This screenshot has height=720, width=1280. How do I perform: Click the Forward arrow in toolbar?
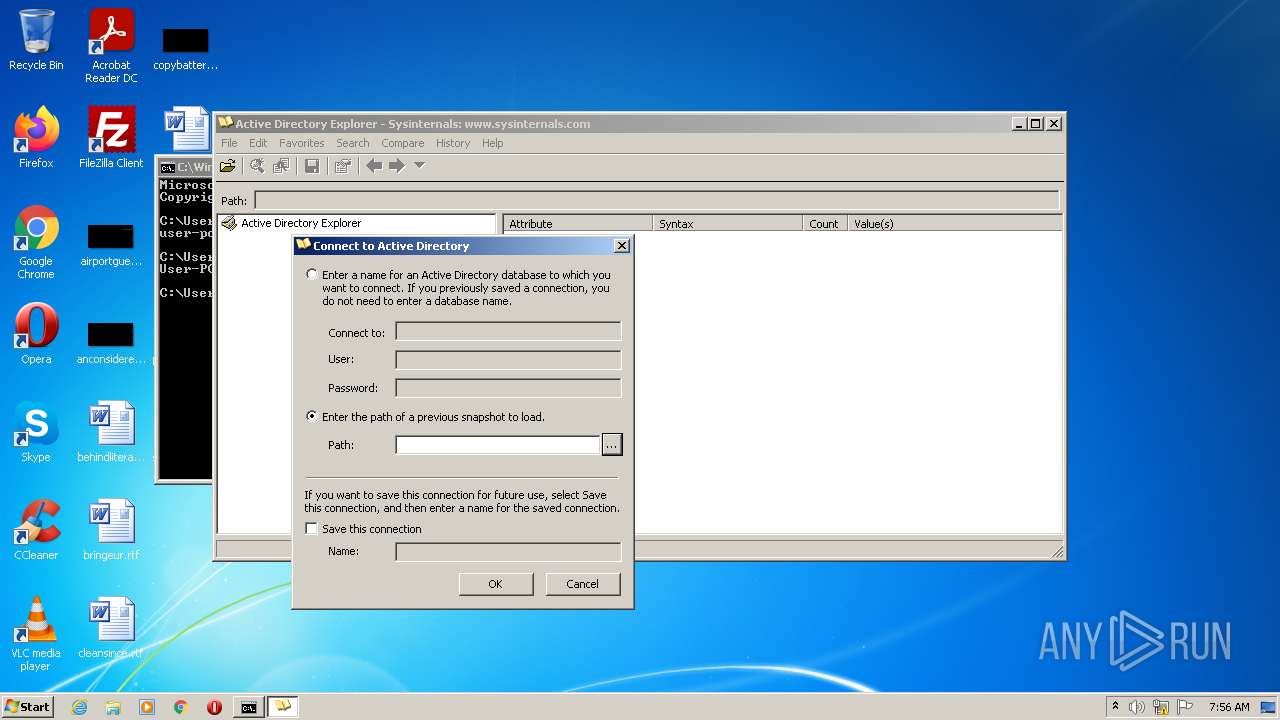point(397,166)
